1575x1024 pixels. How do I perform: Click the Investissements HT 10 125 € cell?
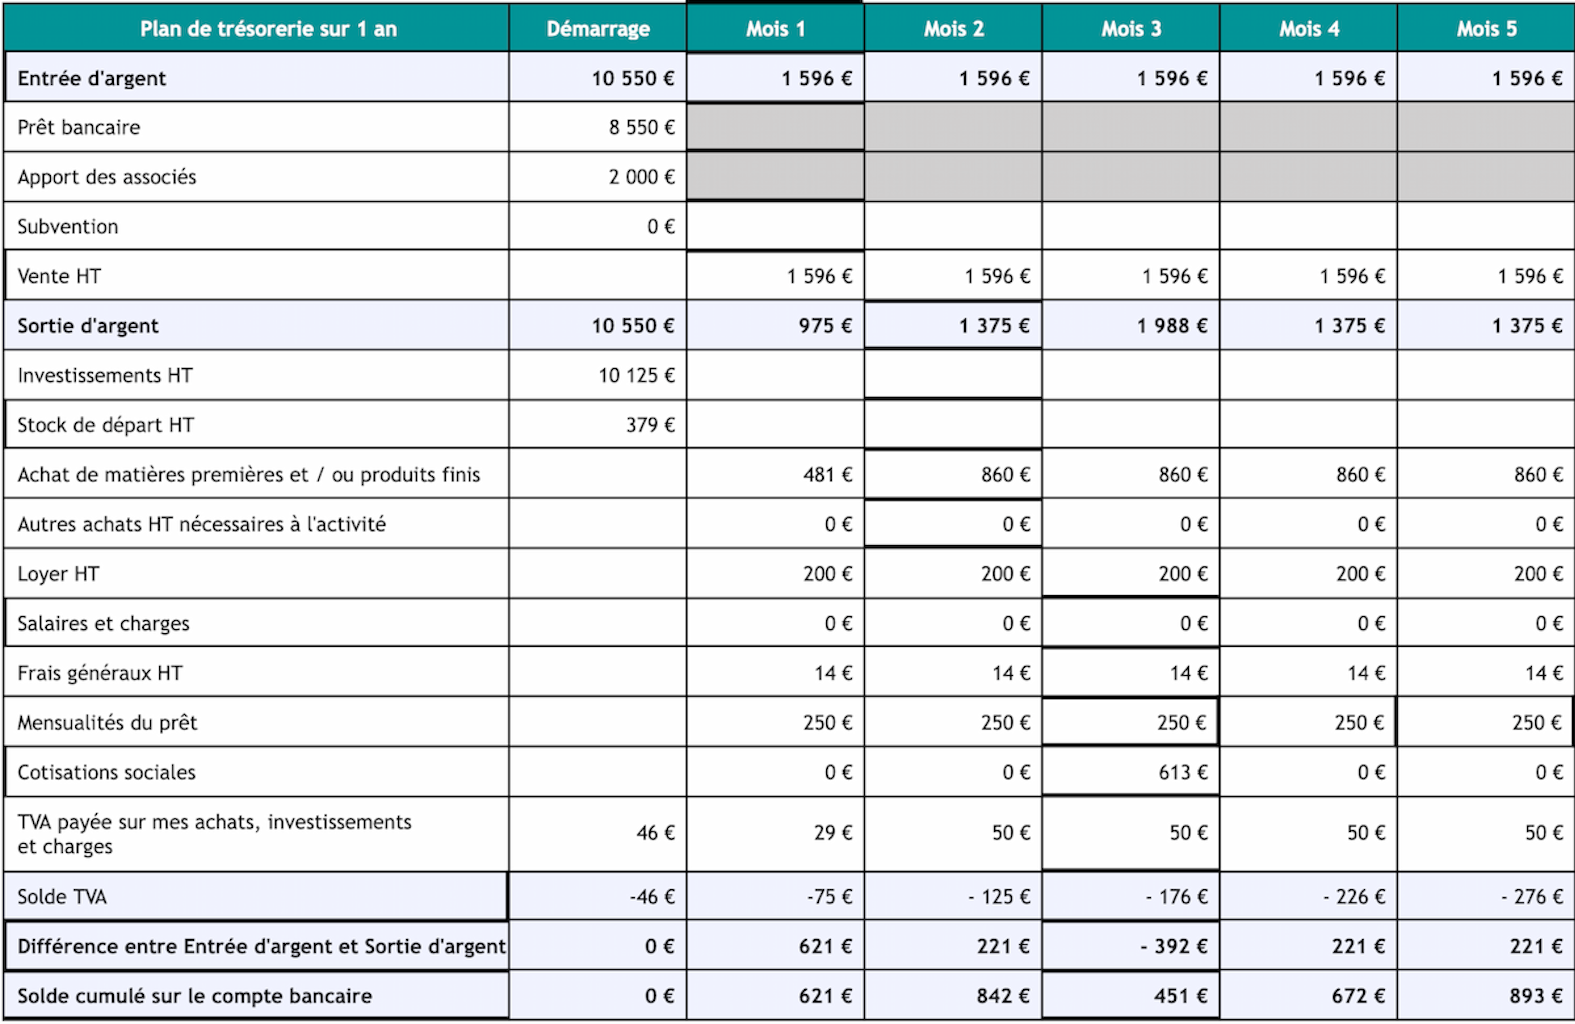598,375
